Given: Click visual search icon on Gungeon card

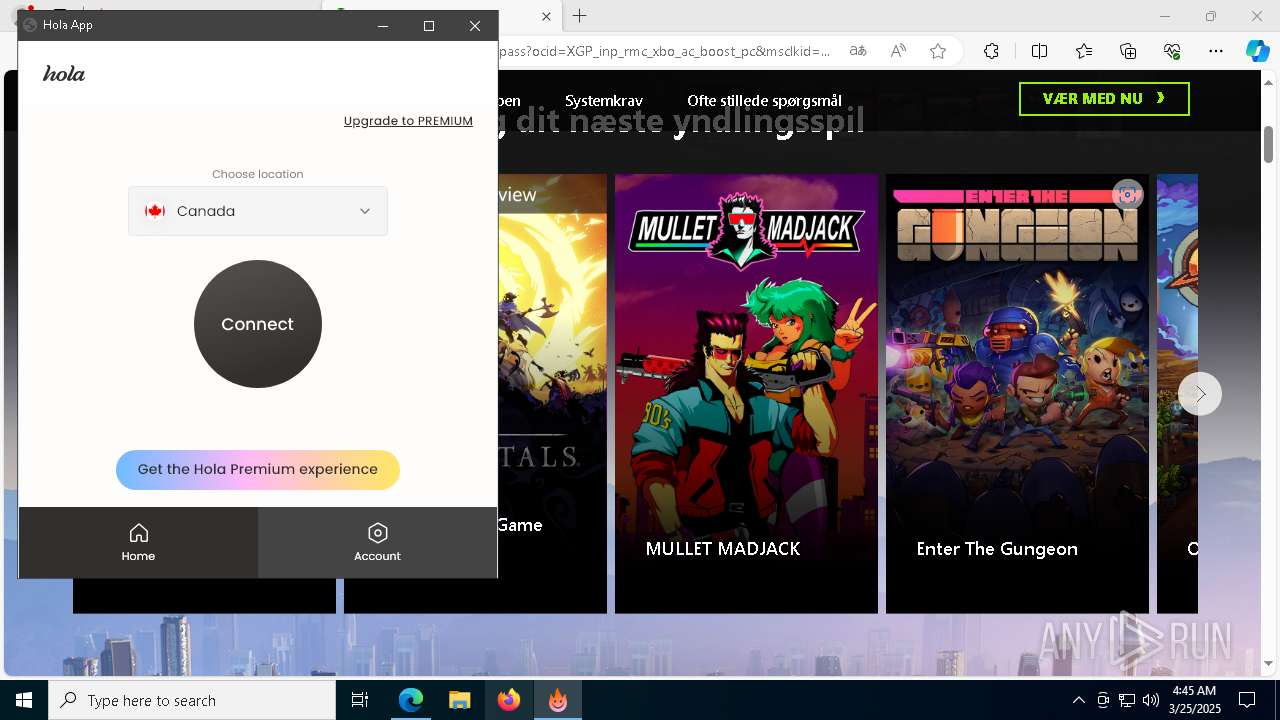Looking at the screenshot, I should pyautogui.click(x=1127, y=194).
